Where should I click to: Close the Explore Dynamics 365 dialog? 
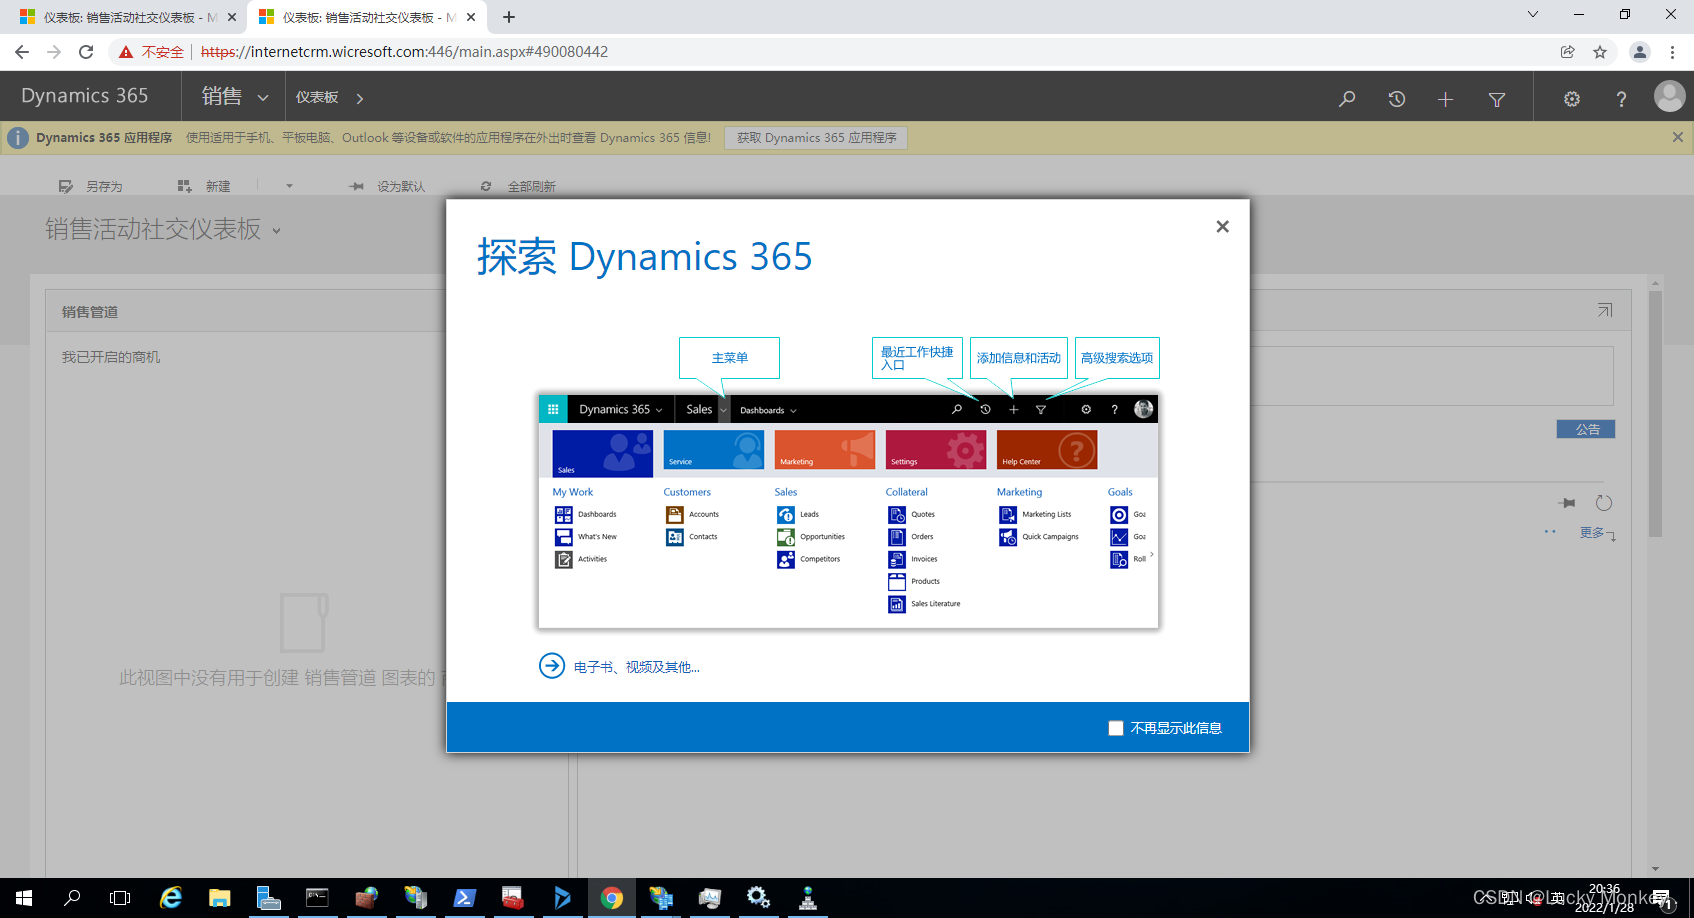[1222, 227]
